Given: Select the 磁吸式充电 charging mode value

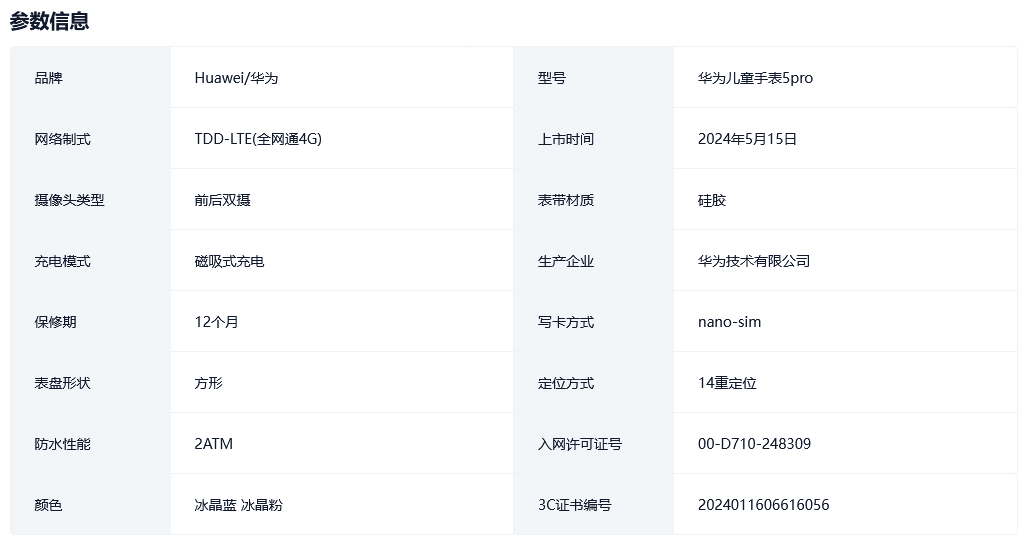Looking at the screenshot, I should tap(230, 261).
